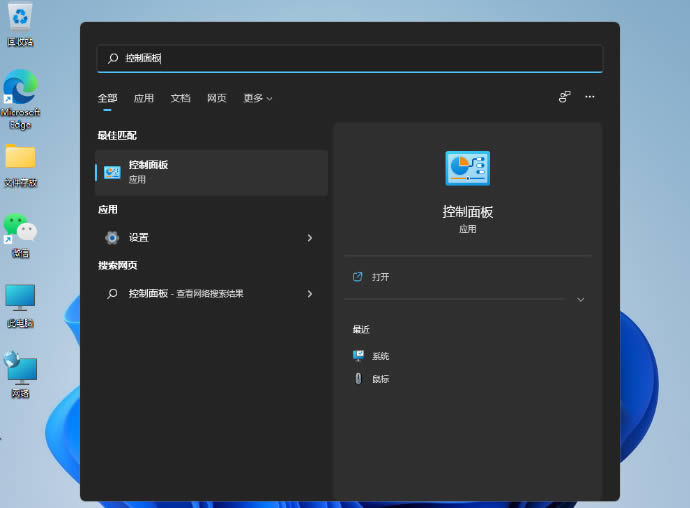Click the large 控制面板 icon in the preview pane

pos(467,169)
